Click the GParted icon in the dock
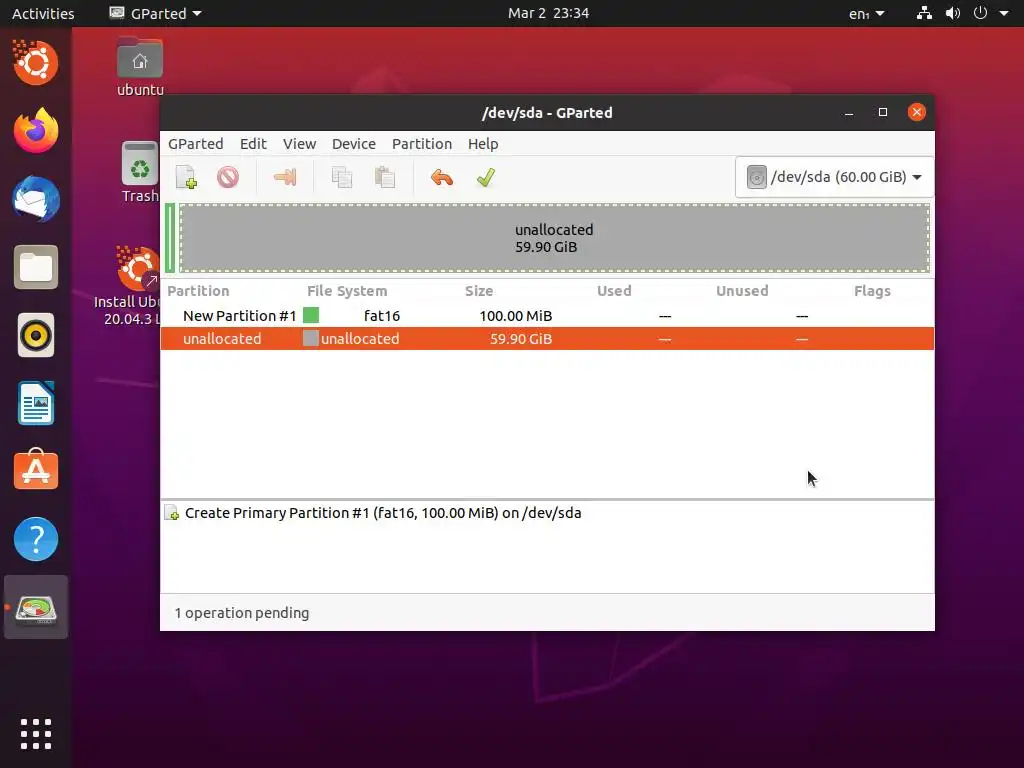This screenshot has width=1024, height=768. pos(36,607)
